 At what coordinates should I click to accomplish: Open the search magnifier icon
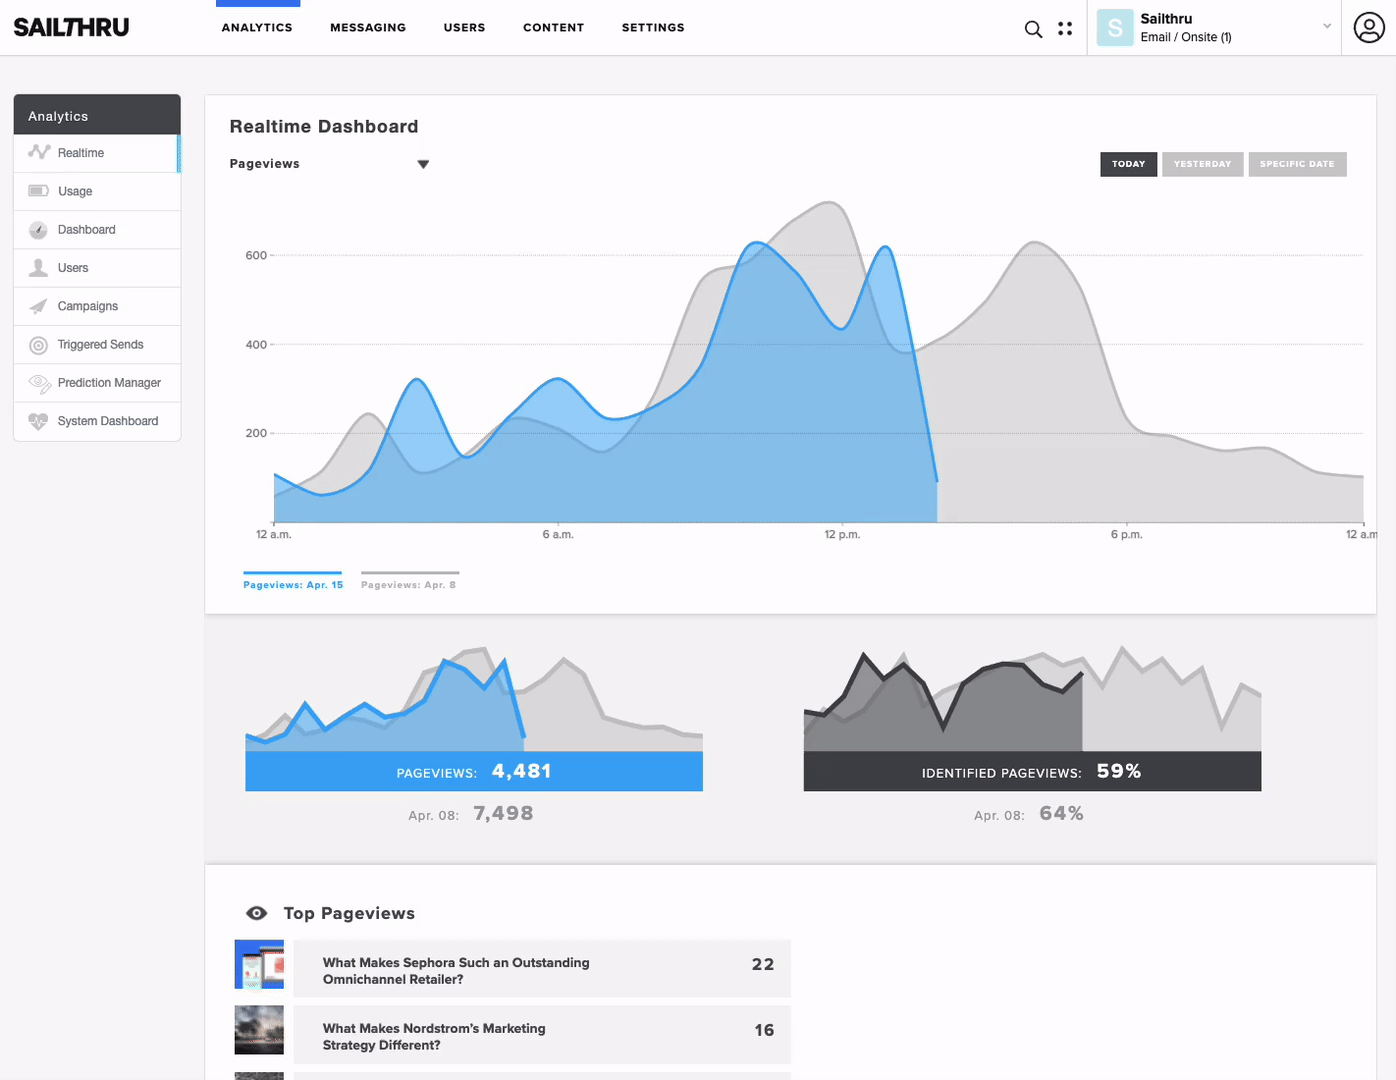[1033, 29]
